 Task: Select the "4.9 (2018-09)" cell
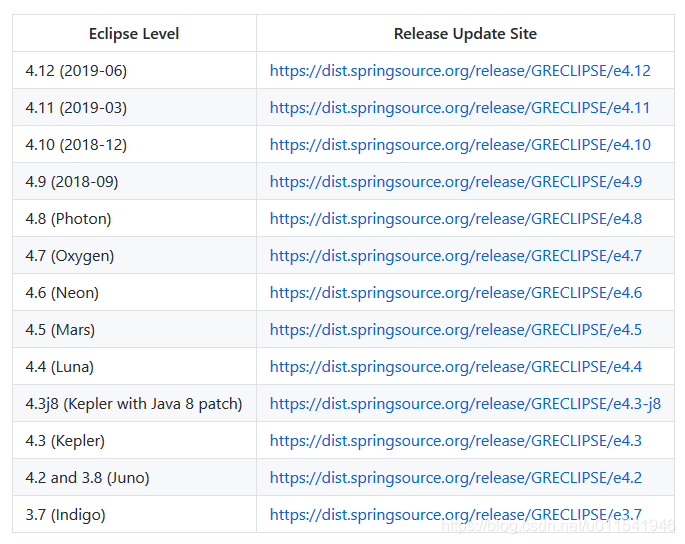[x=135, y=181]
